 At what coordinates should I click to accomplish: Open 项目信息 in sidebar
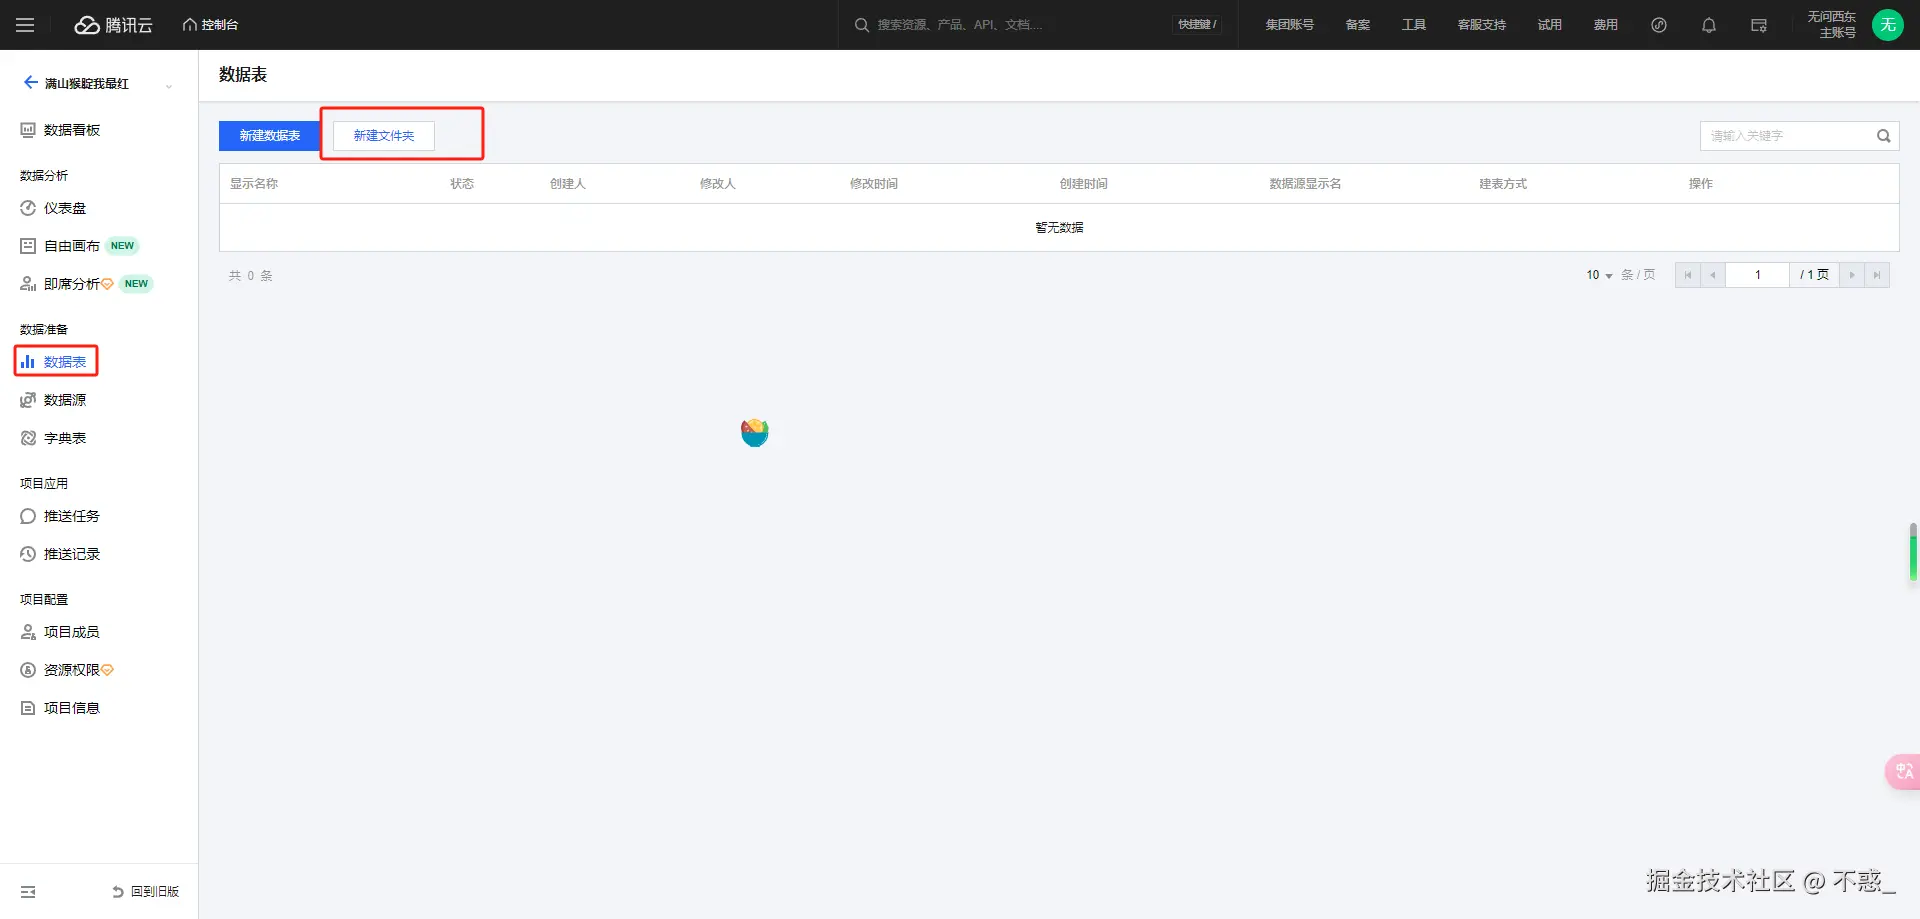click(x=60, y=708)
